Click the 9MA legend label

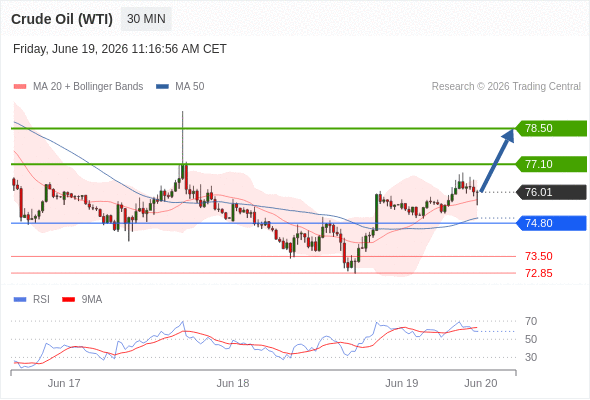click(x=92, y=300)
